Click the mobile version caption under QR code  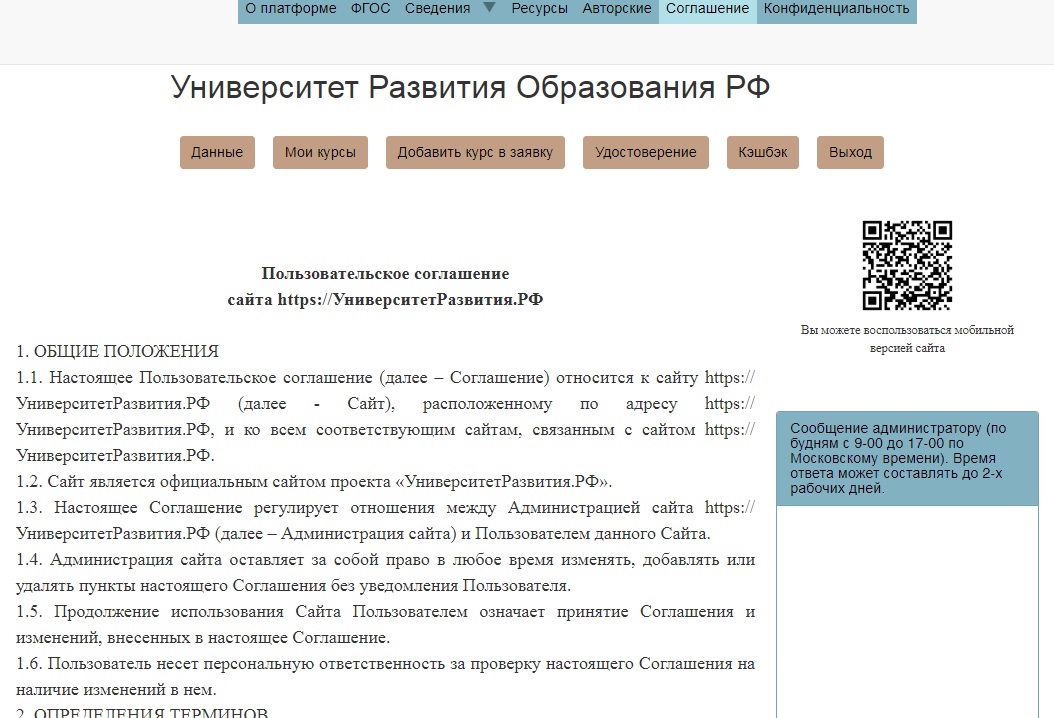click(907, 339)
